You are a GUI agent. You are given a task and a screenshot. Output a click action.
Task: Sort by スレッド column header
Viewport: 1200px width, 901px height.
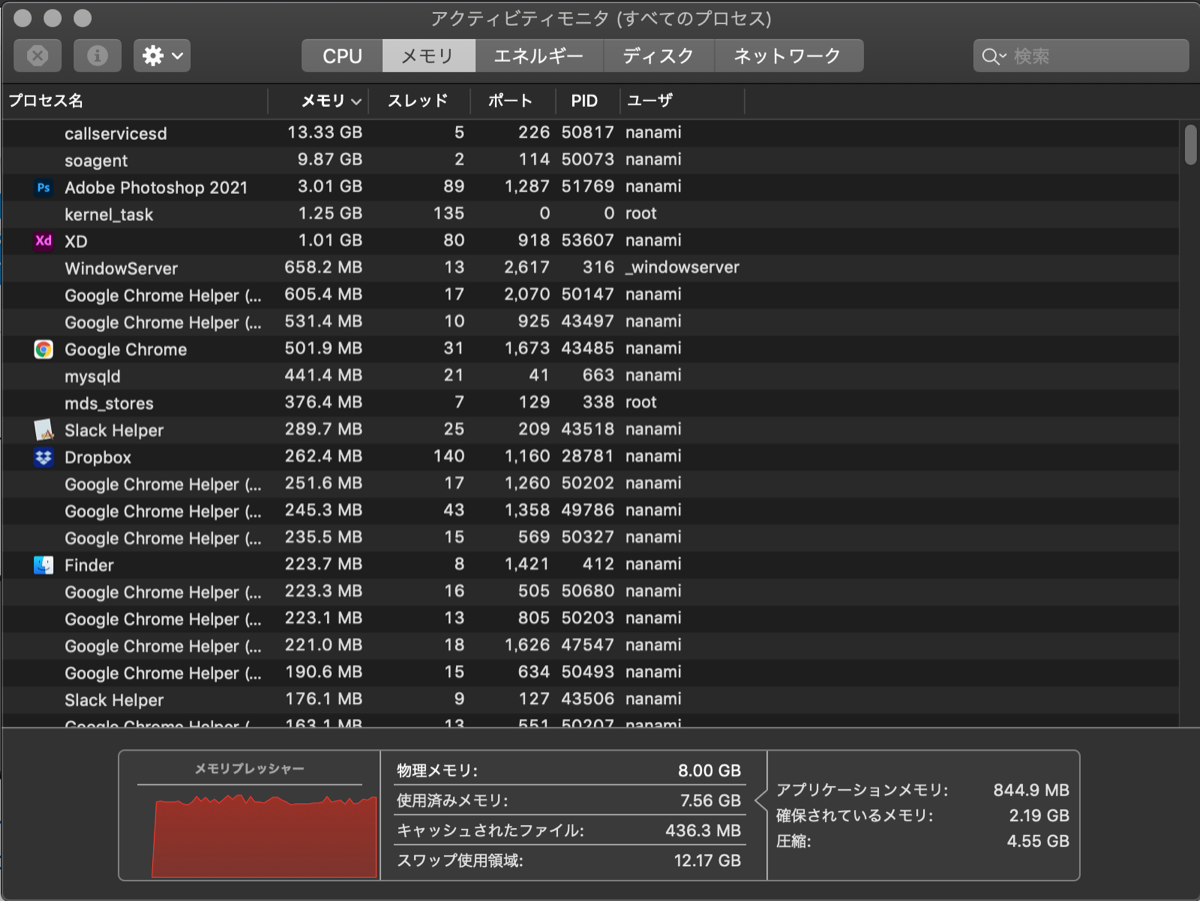pyautogui.click(x=420, y=101)
